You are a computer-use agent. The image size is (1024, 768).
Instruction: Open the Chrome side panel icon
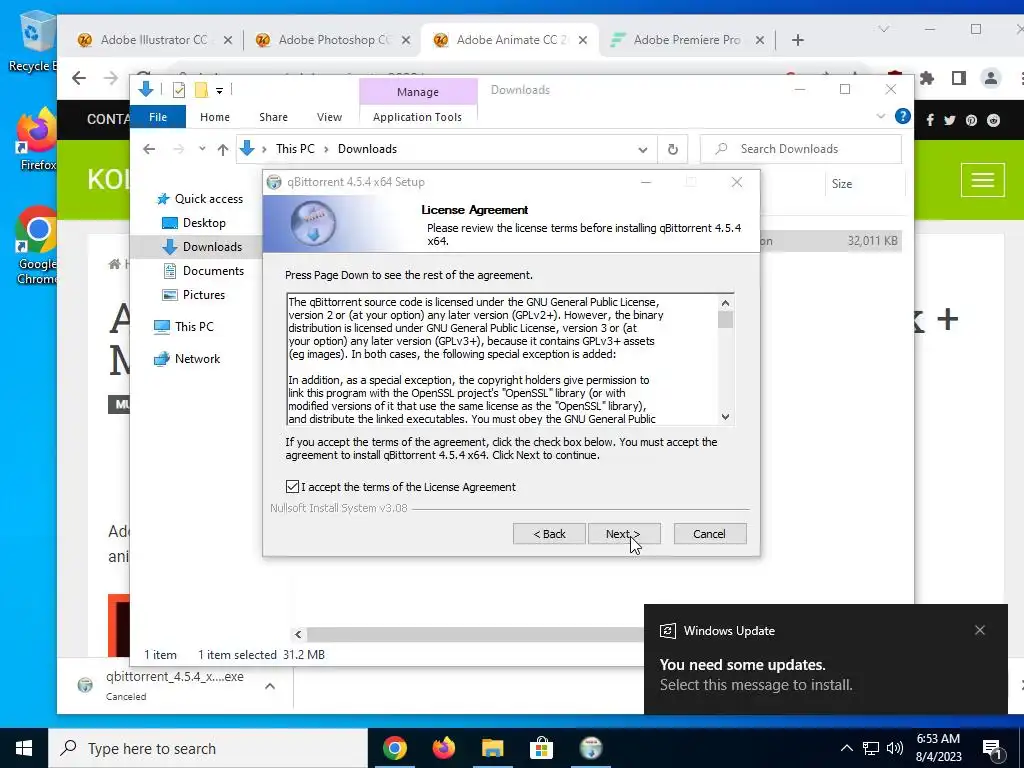coord(959,78)
